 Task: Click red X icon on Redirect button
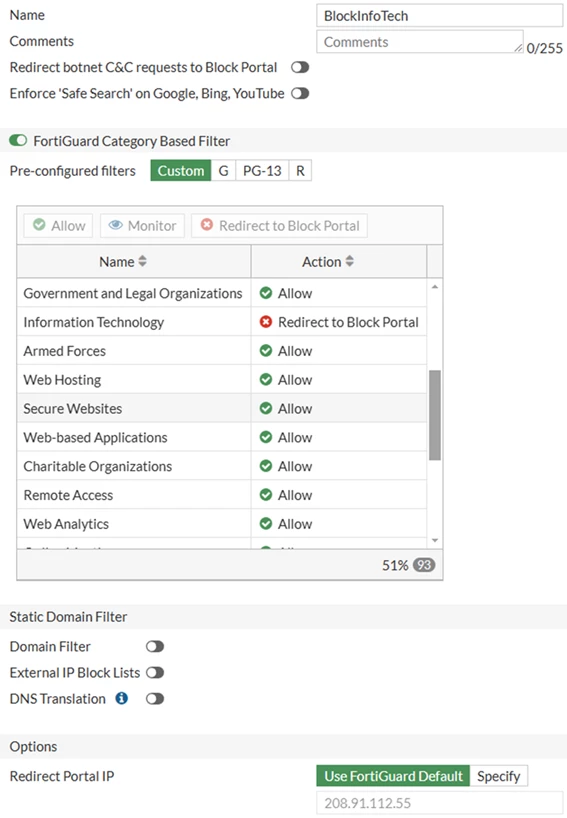coord(207,225)
